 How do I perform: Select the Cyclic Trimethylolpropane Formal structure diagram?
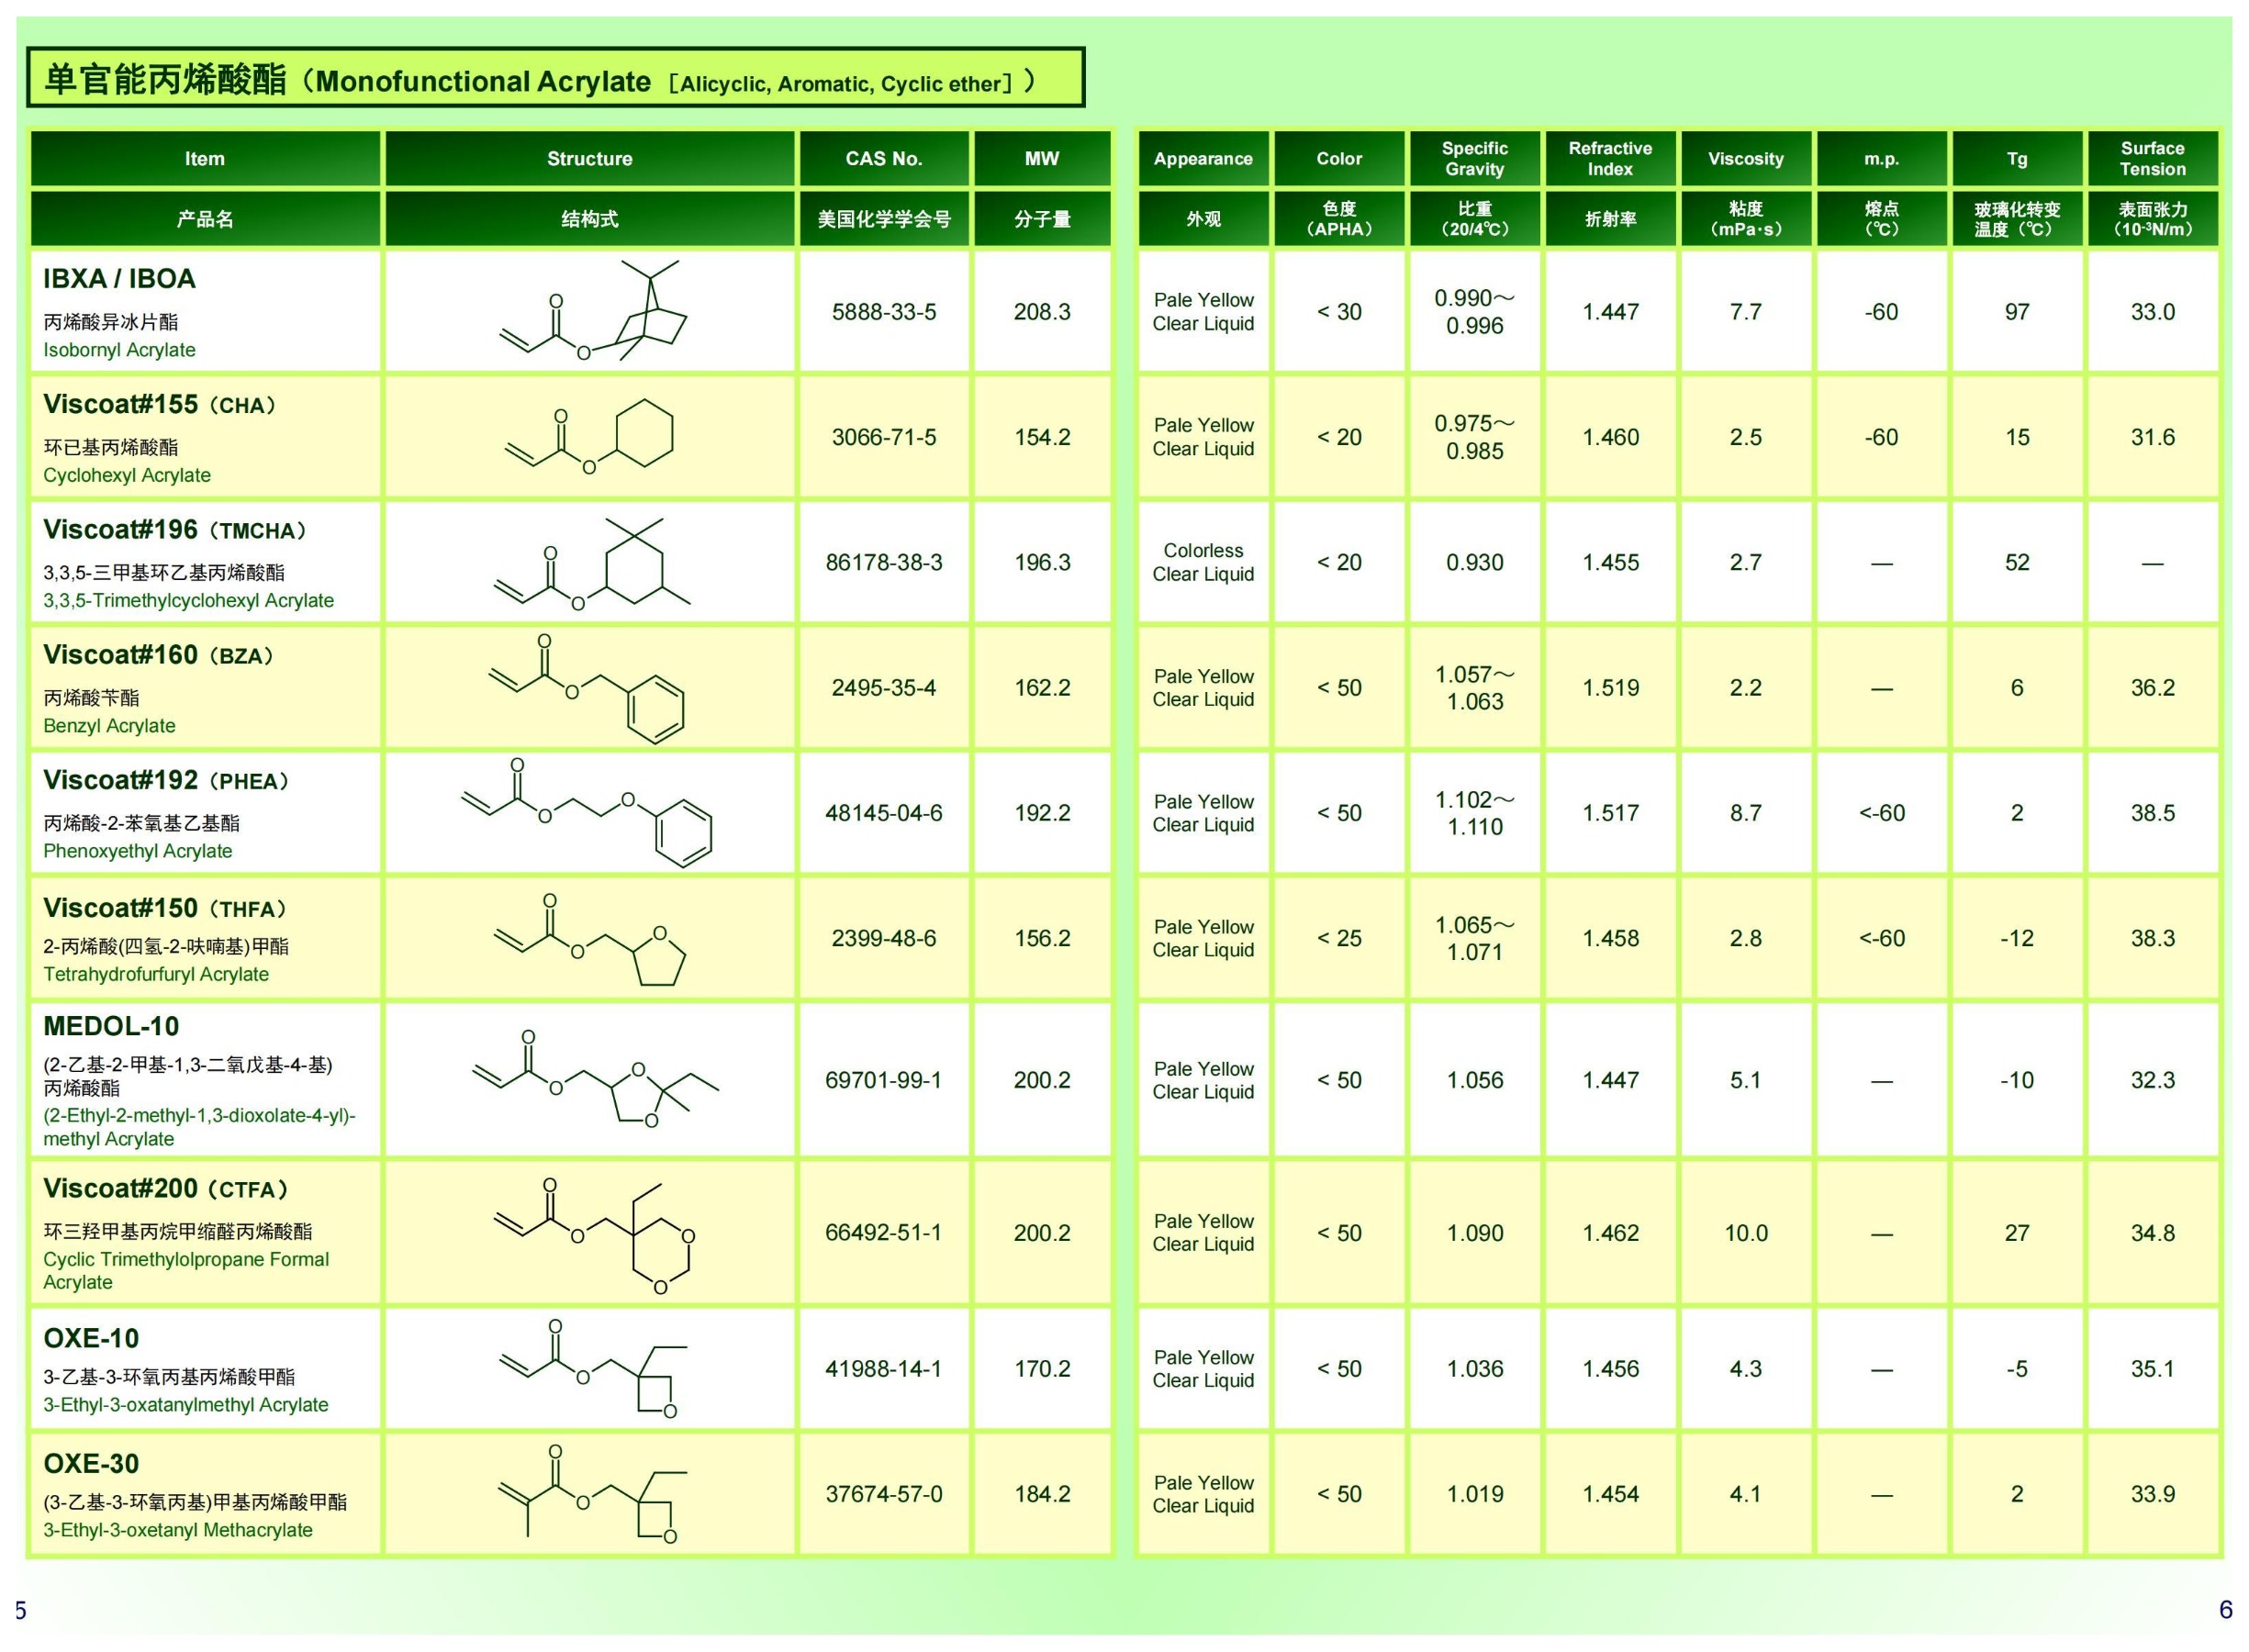tap(595, 1236)
